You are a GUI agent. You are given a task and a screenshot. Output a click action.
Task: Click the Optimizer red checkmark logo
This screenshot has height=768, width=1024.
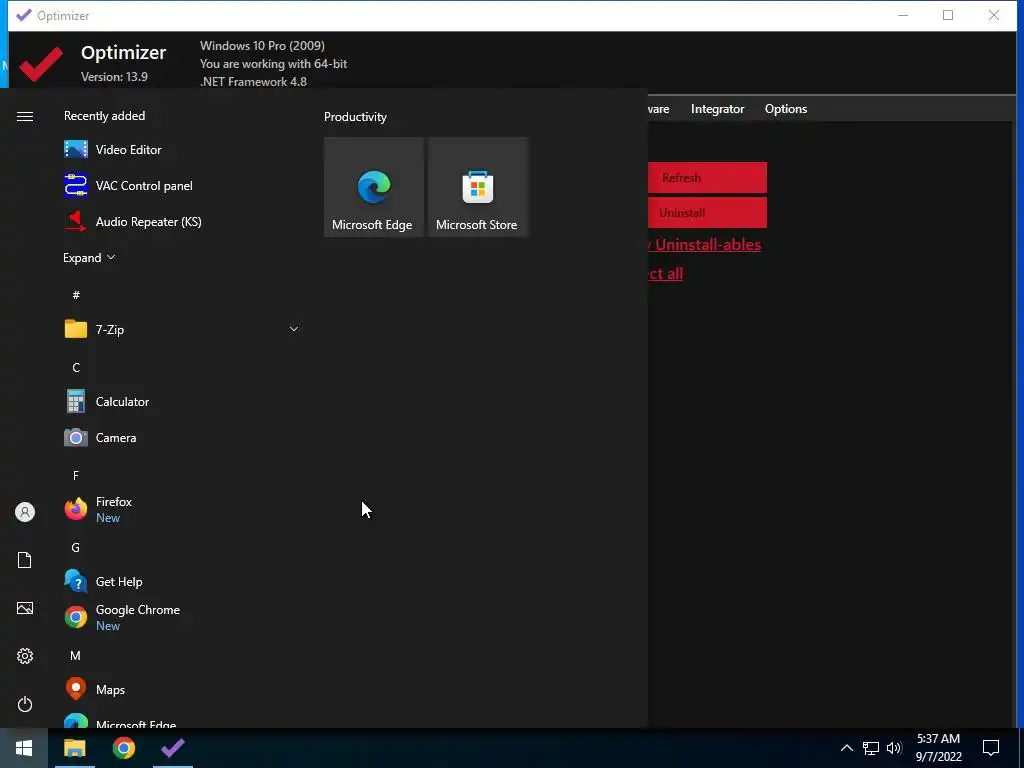pyautogui.click(x=41, y=63)
